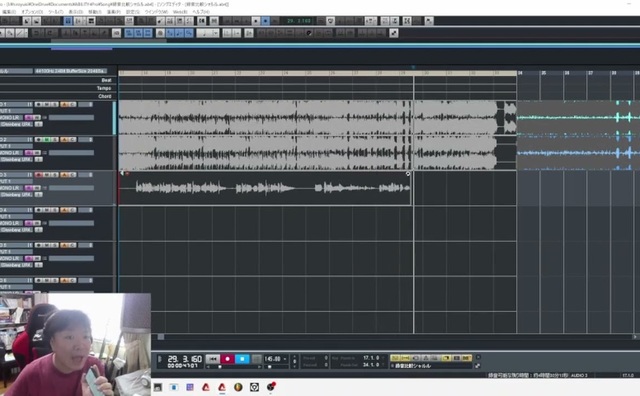Click the blue record-mode icon beside toolbar position display
The image size is (640, 396).
point(265,21)
